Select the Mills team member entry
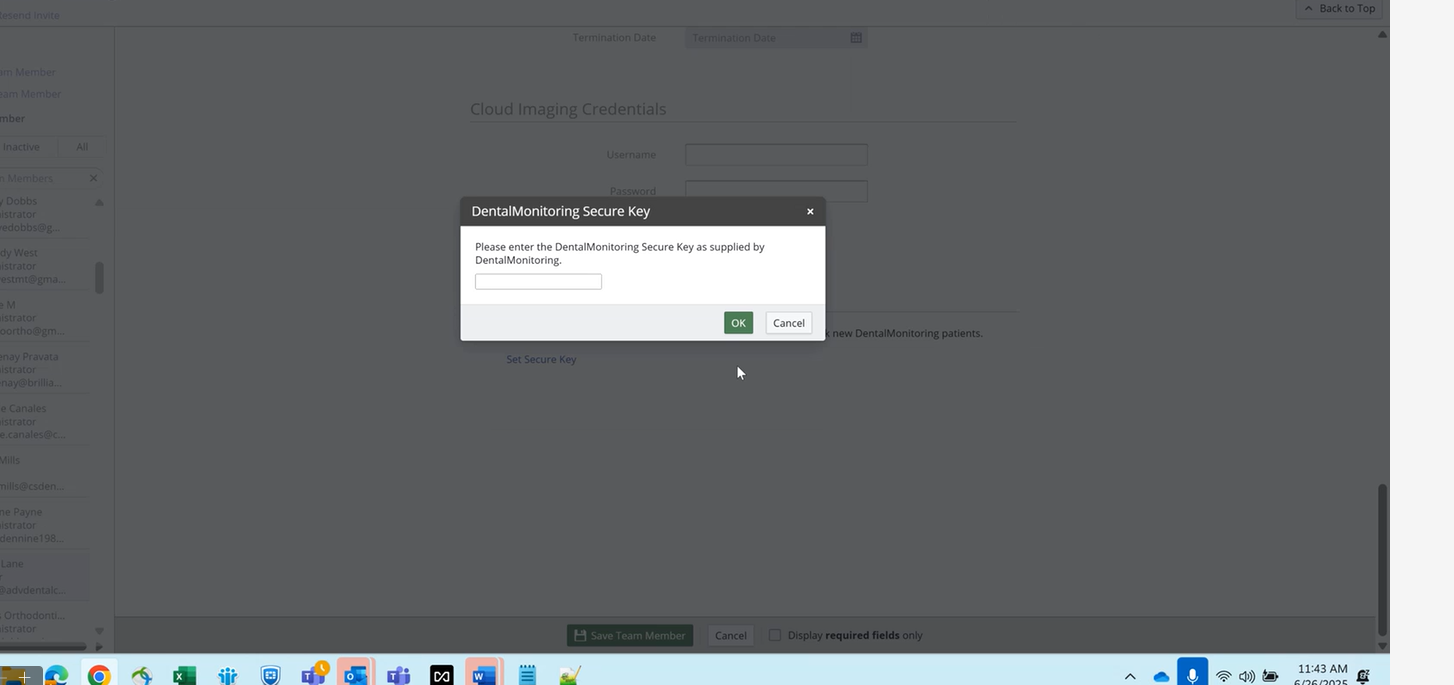Viewport: 1454px width, 685px height. 44,474
